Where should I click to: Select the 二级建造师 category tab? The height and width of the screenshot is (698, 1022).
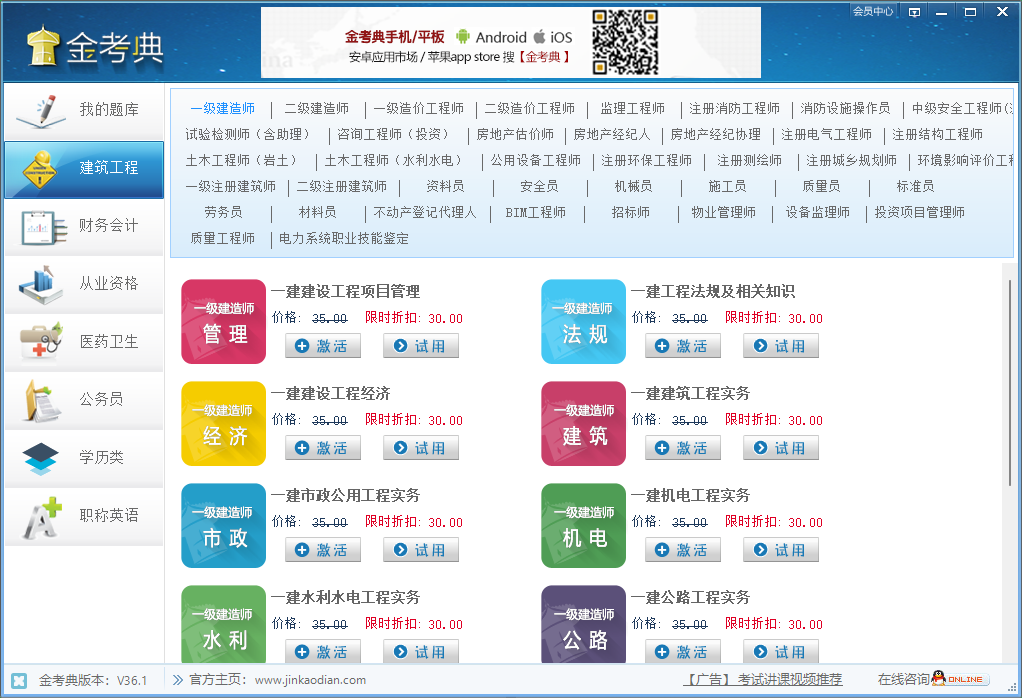(x=317, y=108)
